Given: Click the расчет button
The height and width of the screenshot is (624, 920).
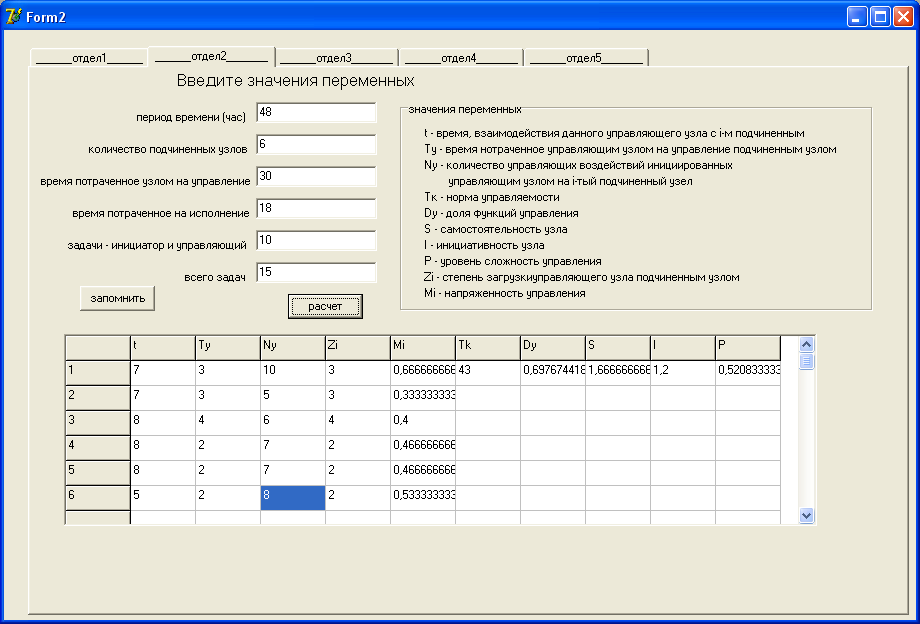Looking at the screenshot, I should point(325,306).
